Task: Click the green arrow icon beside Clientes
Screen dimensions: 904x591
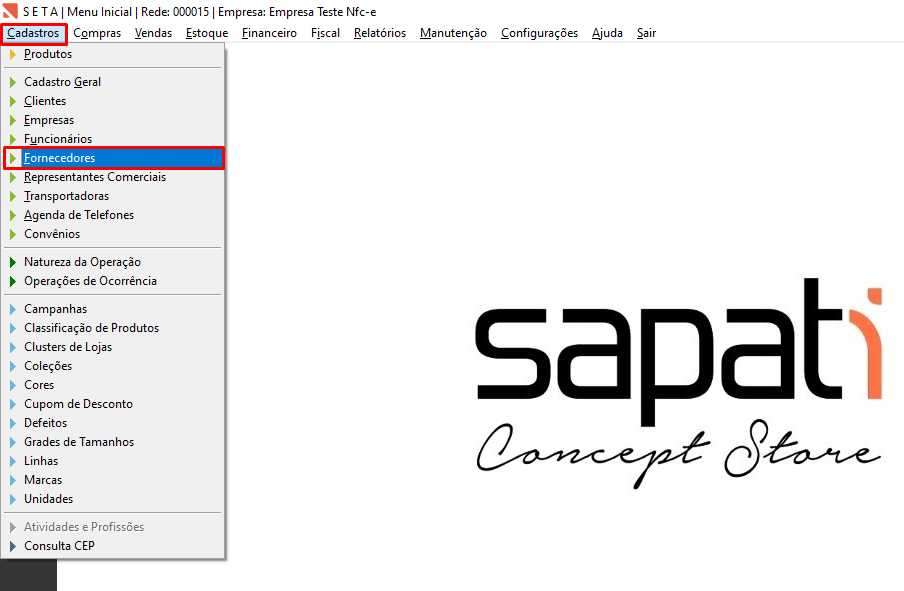Action: tap(13, 101)
